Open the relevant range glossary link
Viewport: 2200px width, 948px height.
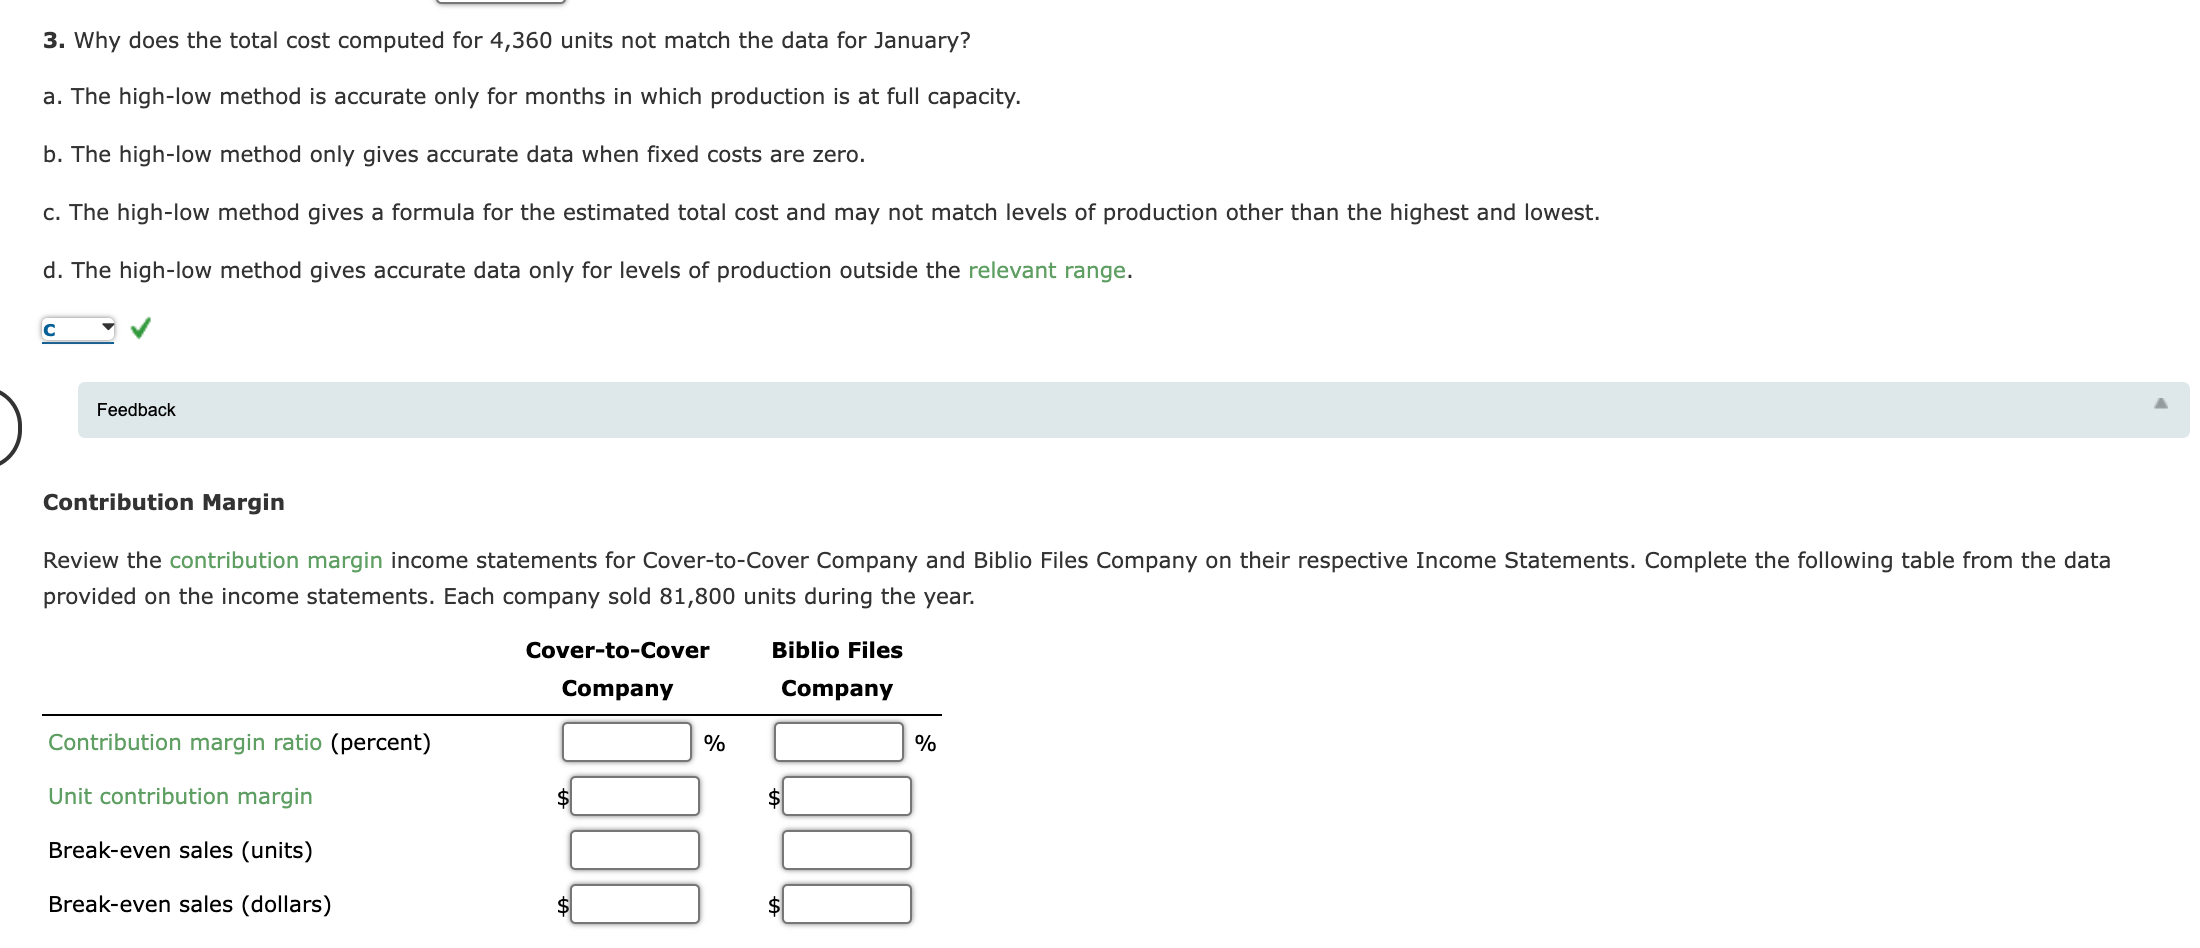(1045, 270)
